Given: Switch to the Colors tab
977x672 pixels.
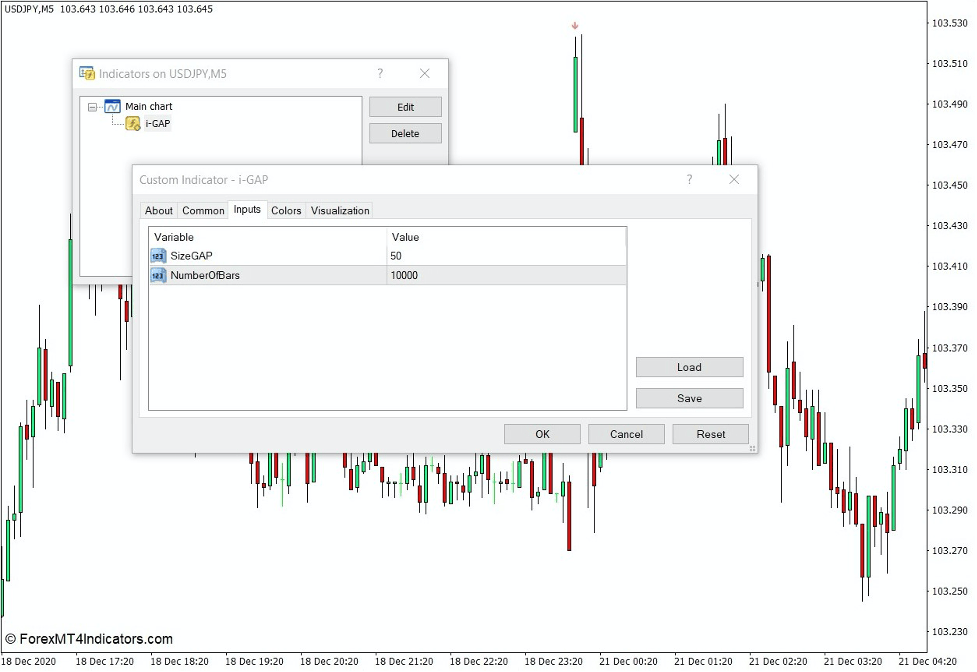Looking at the screenshot, I should click(x=286, y=210).
